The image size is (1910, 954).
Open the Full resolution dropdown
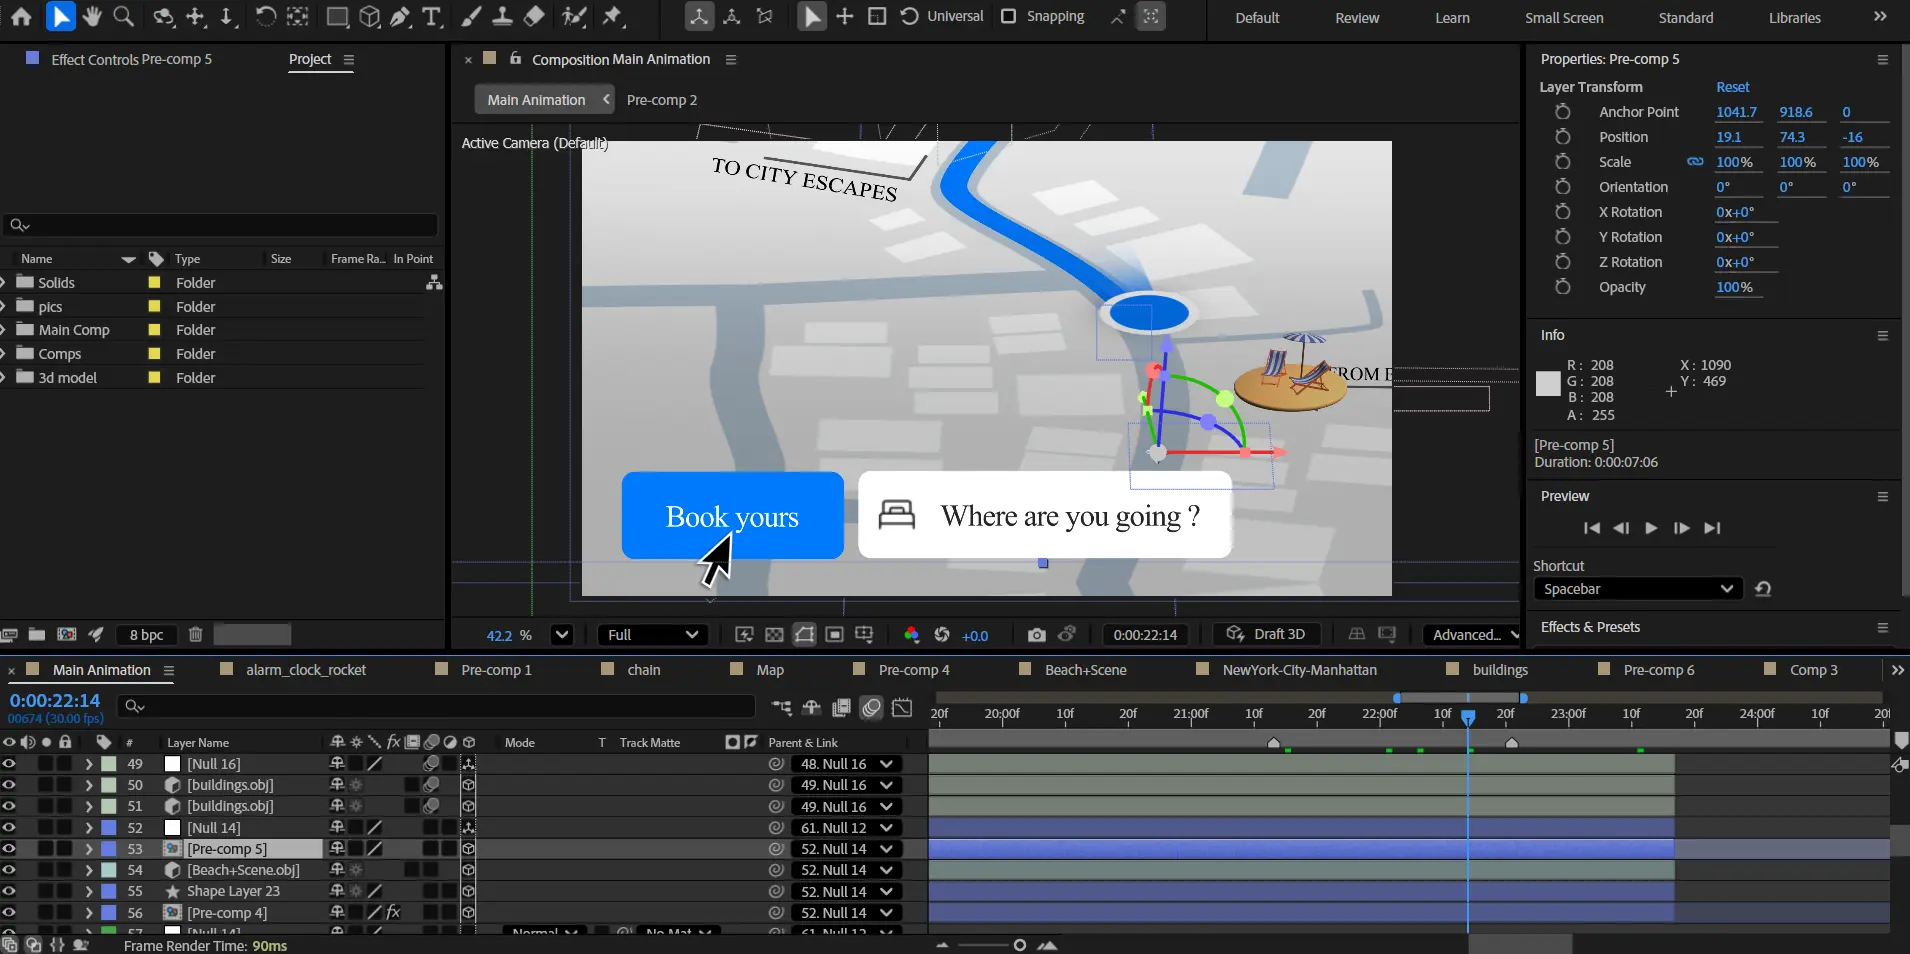tap(652, 635)
